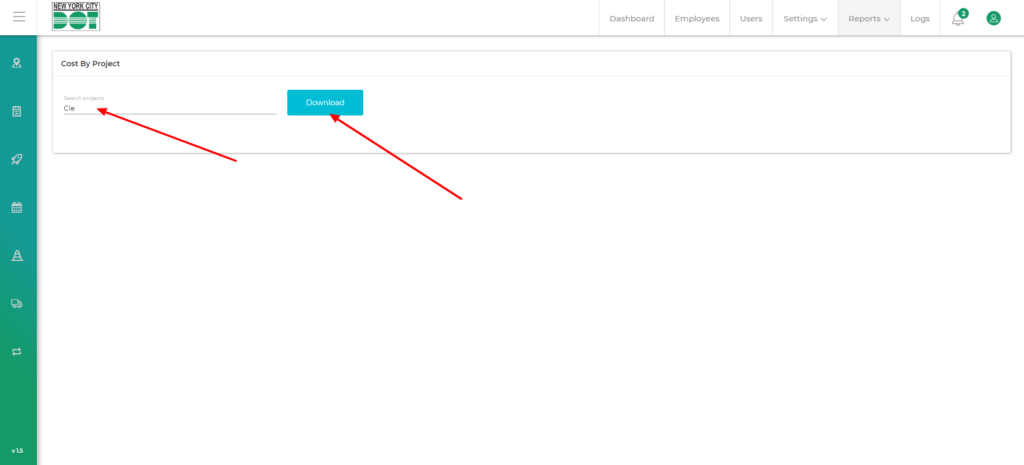The height and width of the screenshot is (465, 1024).
Task: Open the Logs page
Action: pyautogui.click(x=919, y=18)
